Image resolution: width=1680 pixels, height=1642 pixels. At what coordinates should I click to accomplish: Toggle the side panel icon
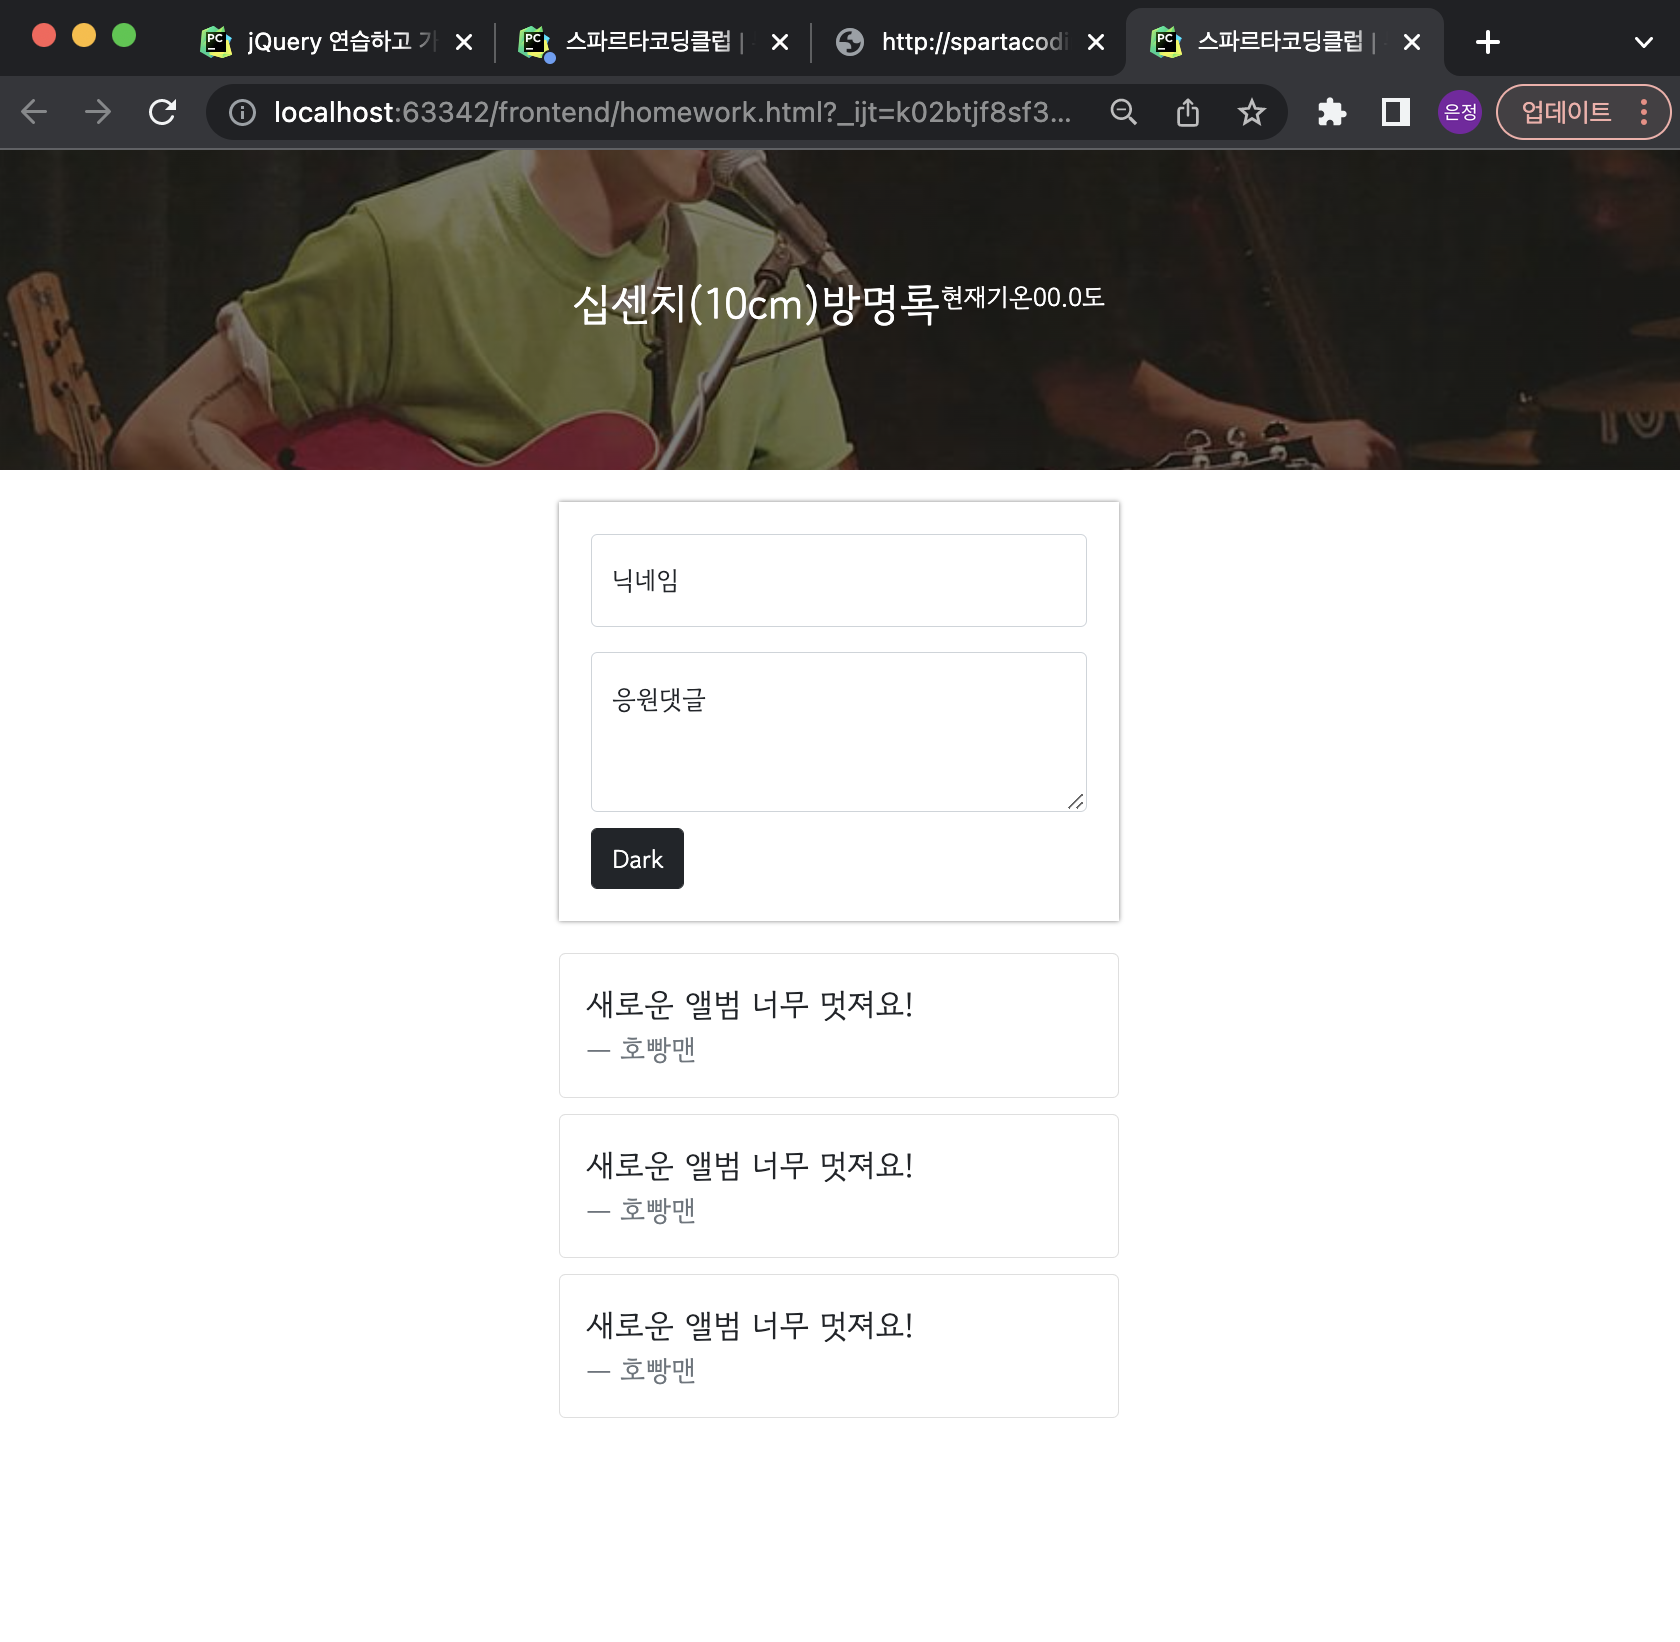(x=1396, y=112)
